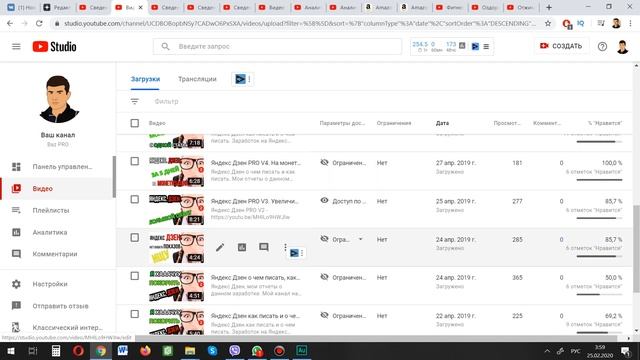Click the page vertical scrollbar thumb
The height and width of the screenshot is (360, 640).
tap(636, 249)
